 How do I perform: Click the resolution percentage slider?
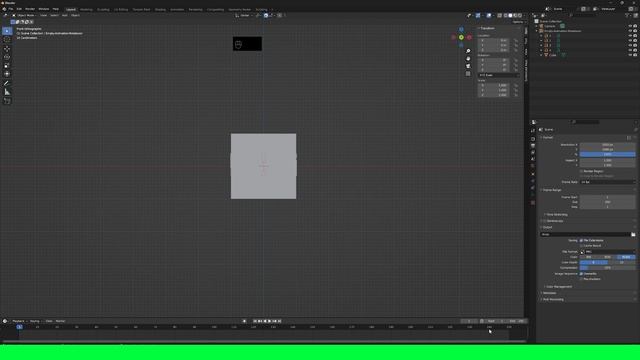[607, 155]
